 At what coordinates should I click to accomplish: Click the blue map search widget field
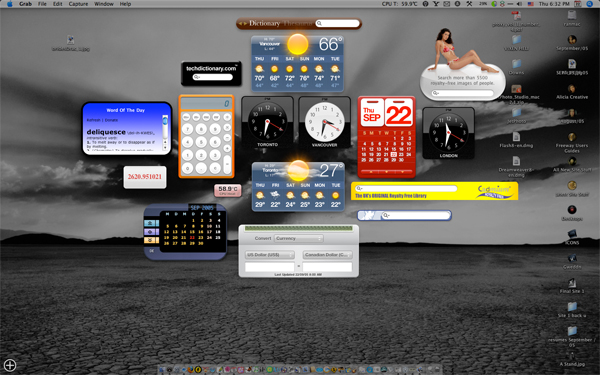click(x=416, y=215)
